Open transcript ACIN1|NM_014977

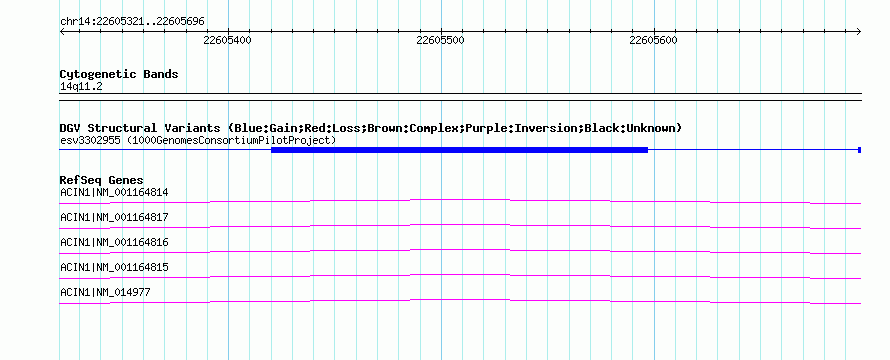pos(105,292)
